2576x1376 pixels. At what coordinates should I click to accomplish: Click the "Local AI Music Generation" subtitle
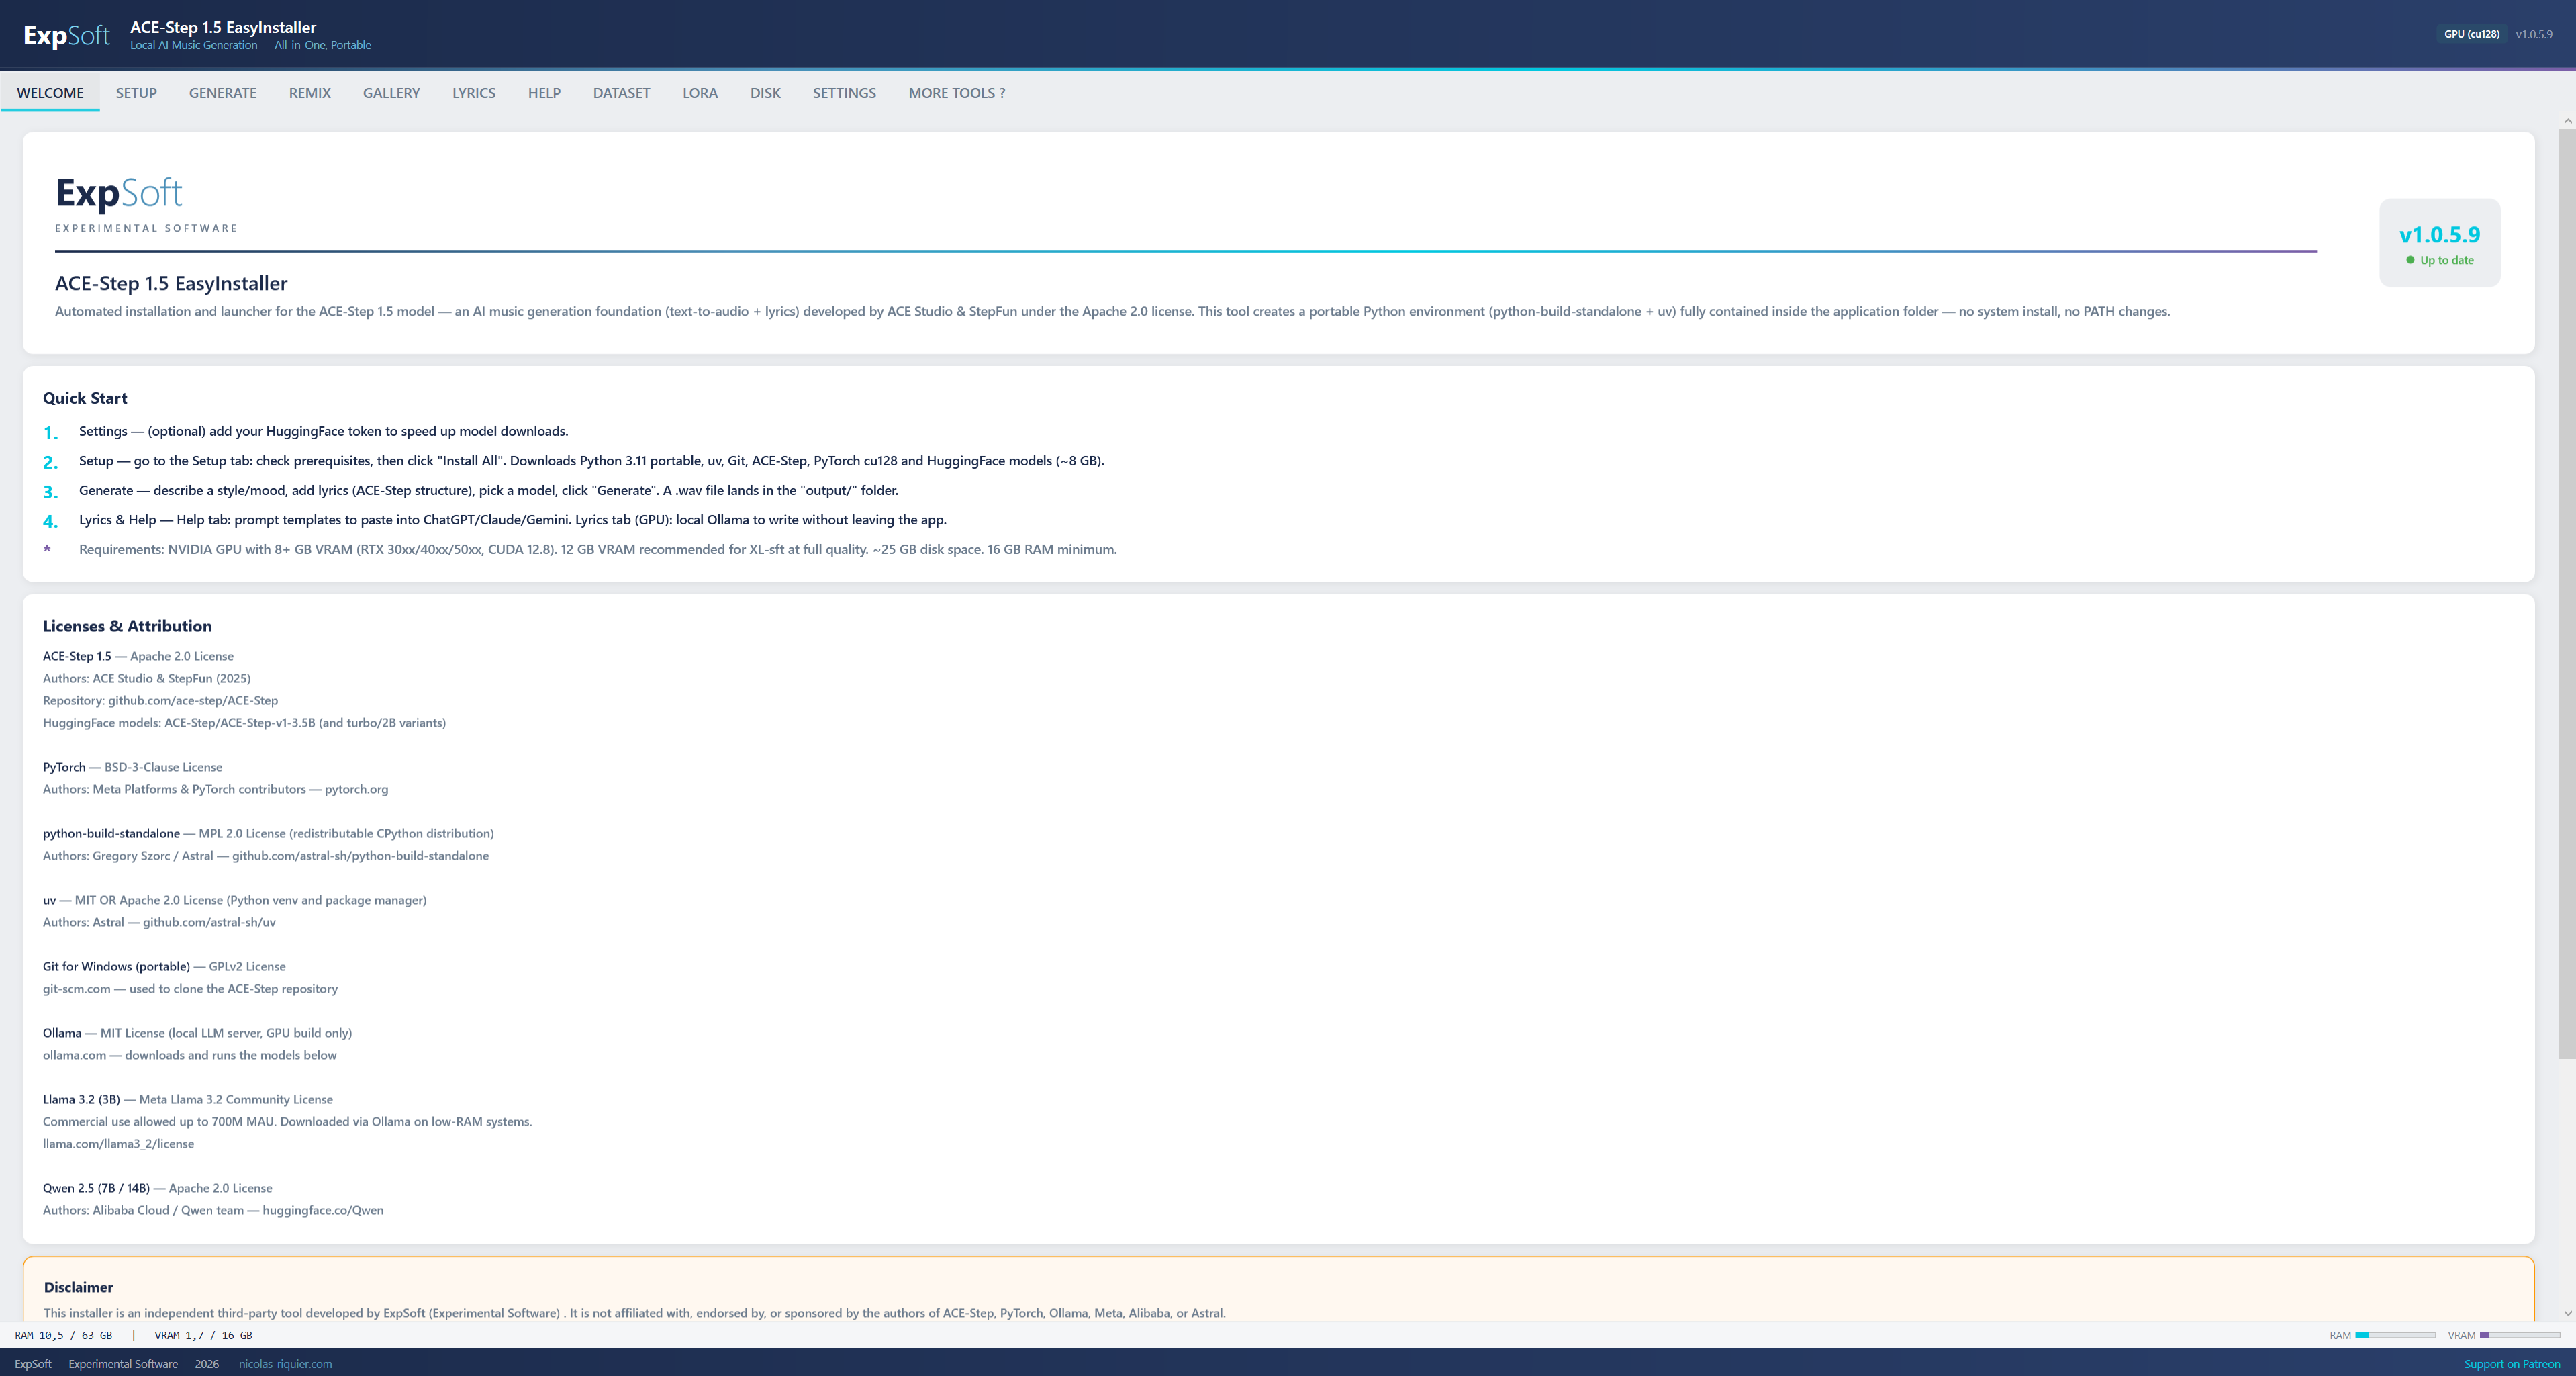pos(250,45)
